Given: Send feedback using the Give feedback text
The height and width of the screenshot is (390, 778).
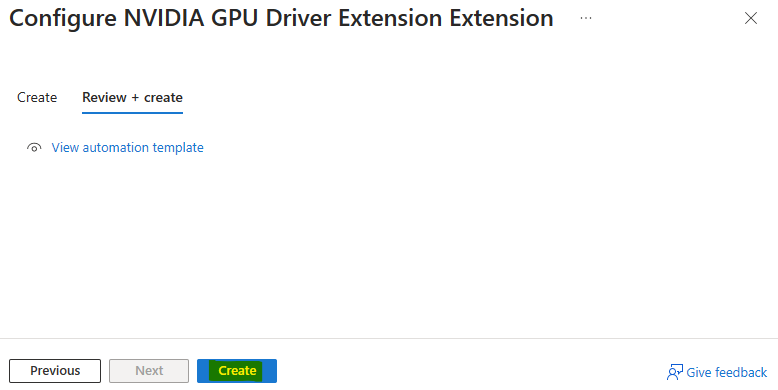Looking at the screenshot, I should tap(726, 372).
